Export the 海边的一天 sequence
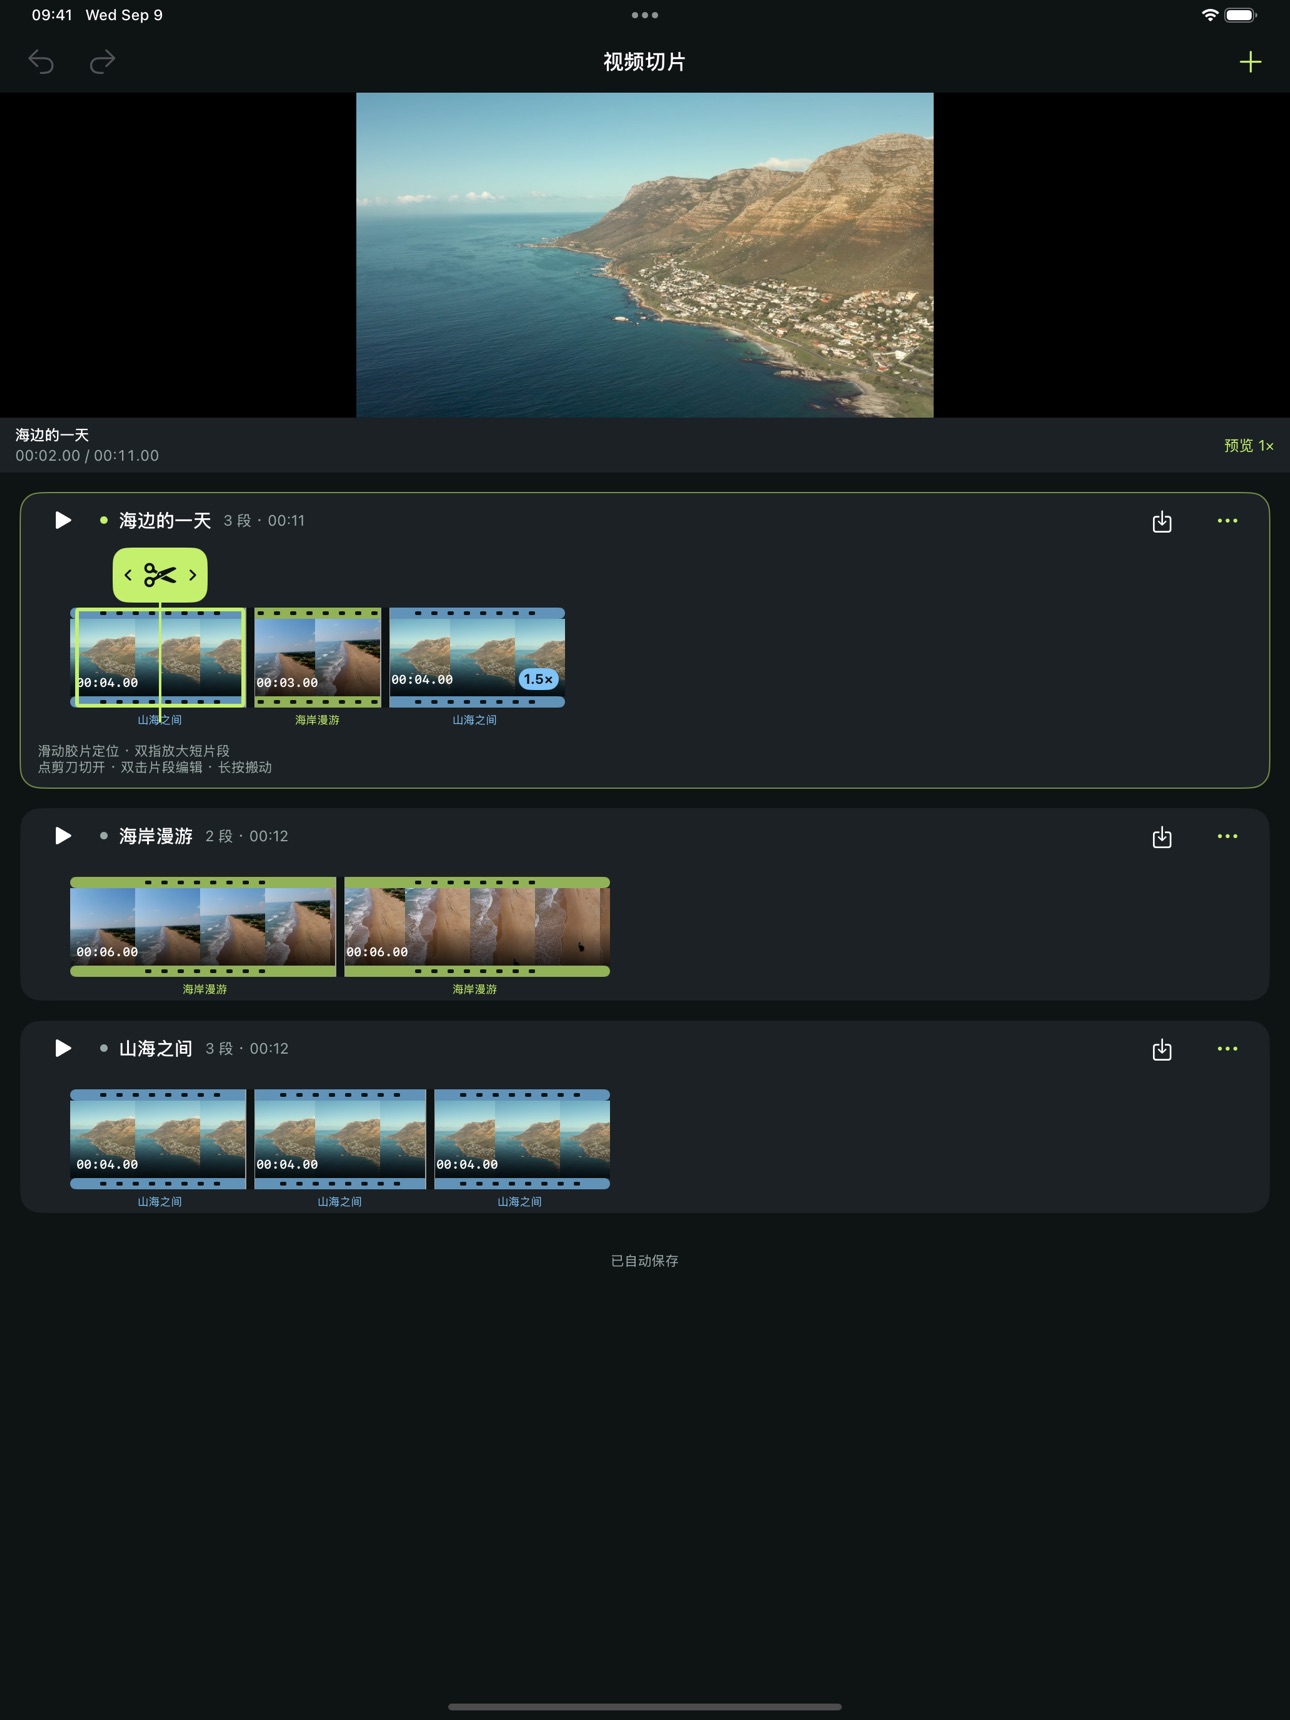This screenshot has width=1290, height=1720. (1162, 521)
